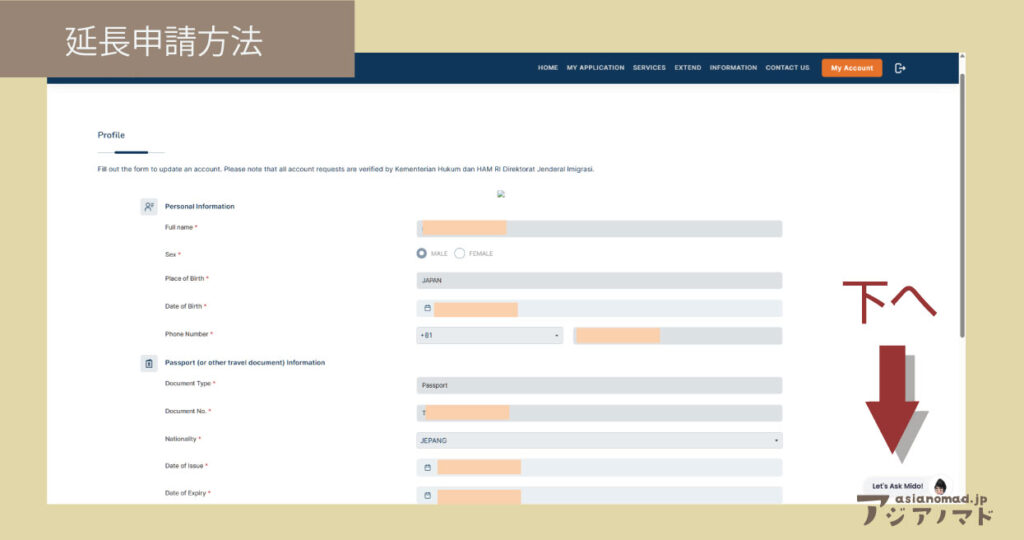Click the logout icon next to My Account
The width and height of the screenshot is (1024, 540).
coord(900,68)
